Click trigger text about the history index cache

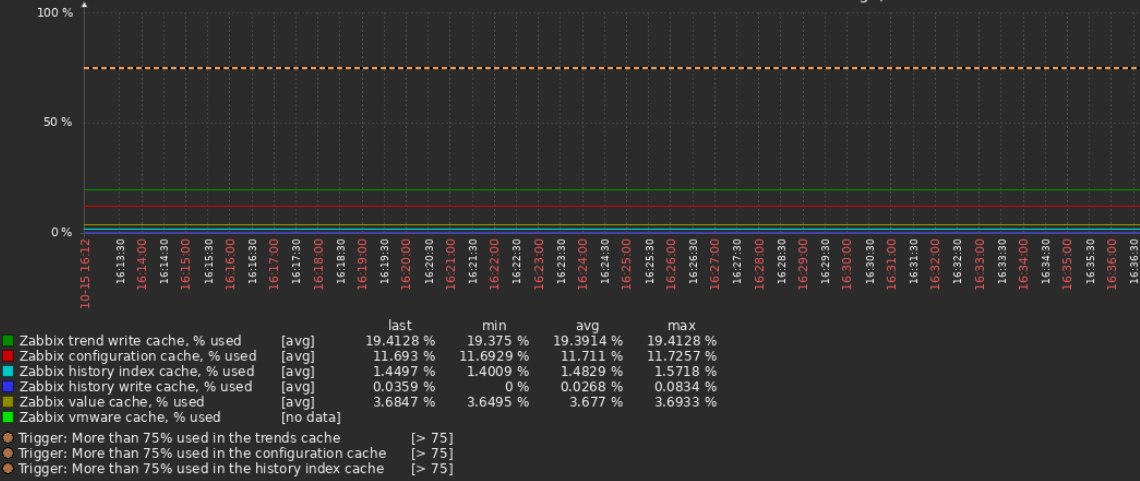[228, 469]
